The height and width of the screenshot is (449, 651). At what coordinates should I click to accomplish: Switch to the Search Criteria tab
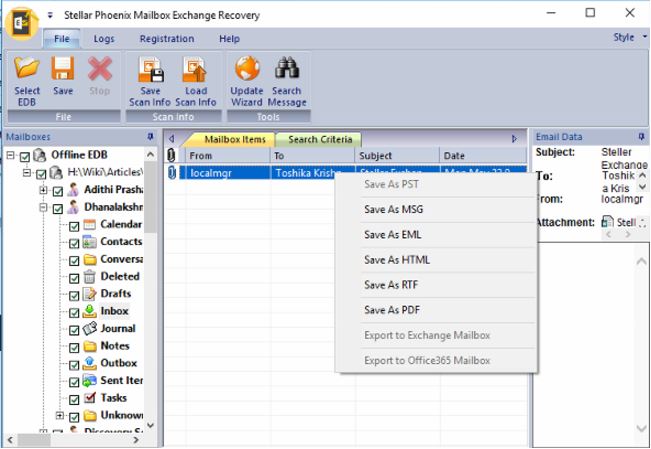point(320,140)
